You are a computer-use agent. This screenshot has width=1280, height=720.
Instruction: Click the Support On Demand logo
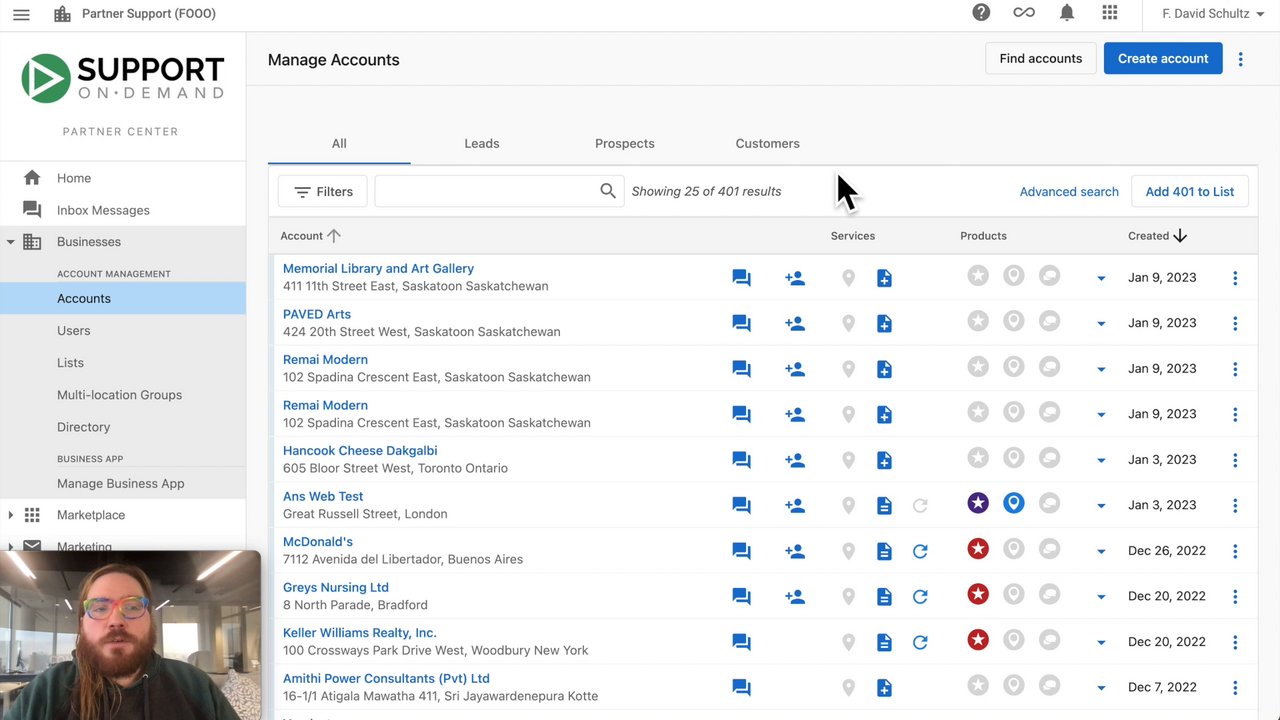(x=122, y=78)
